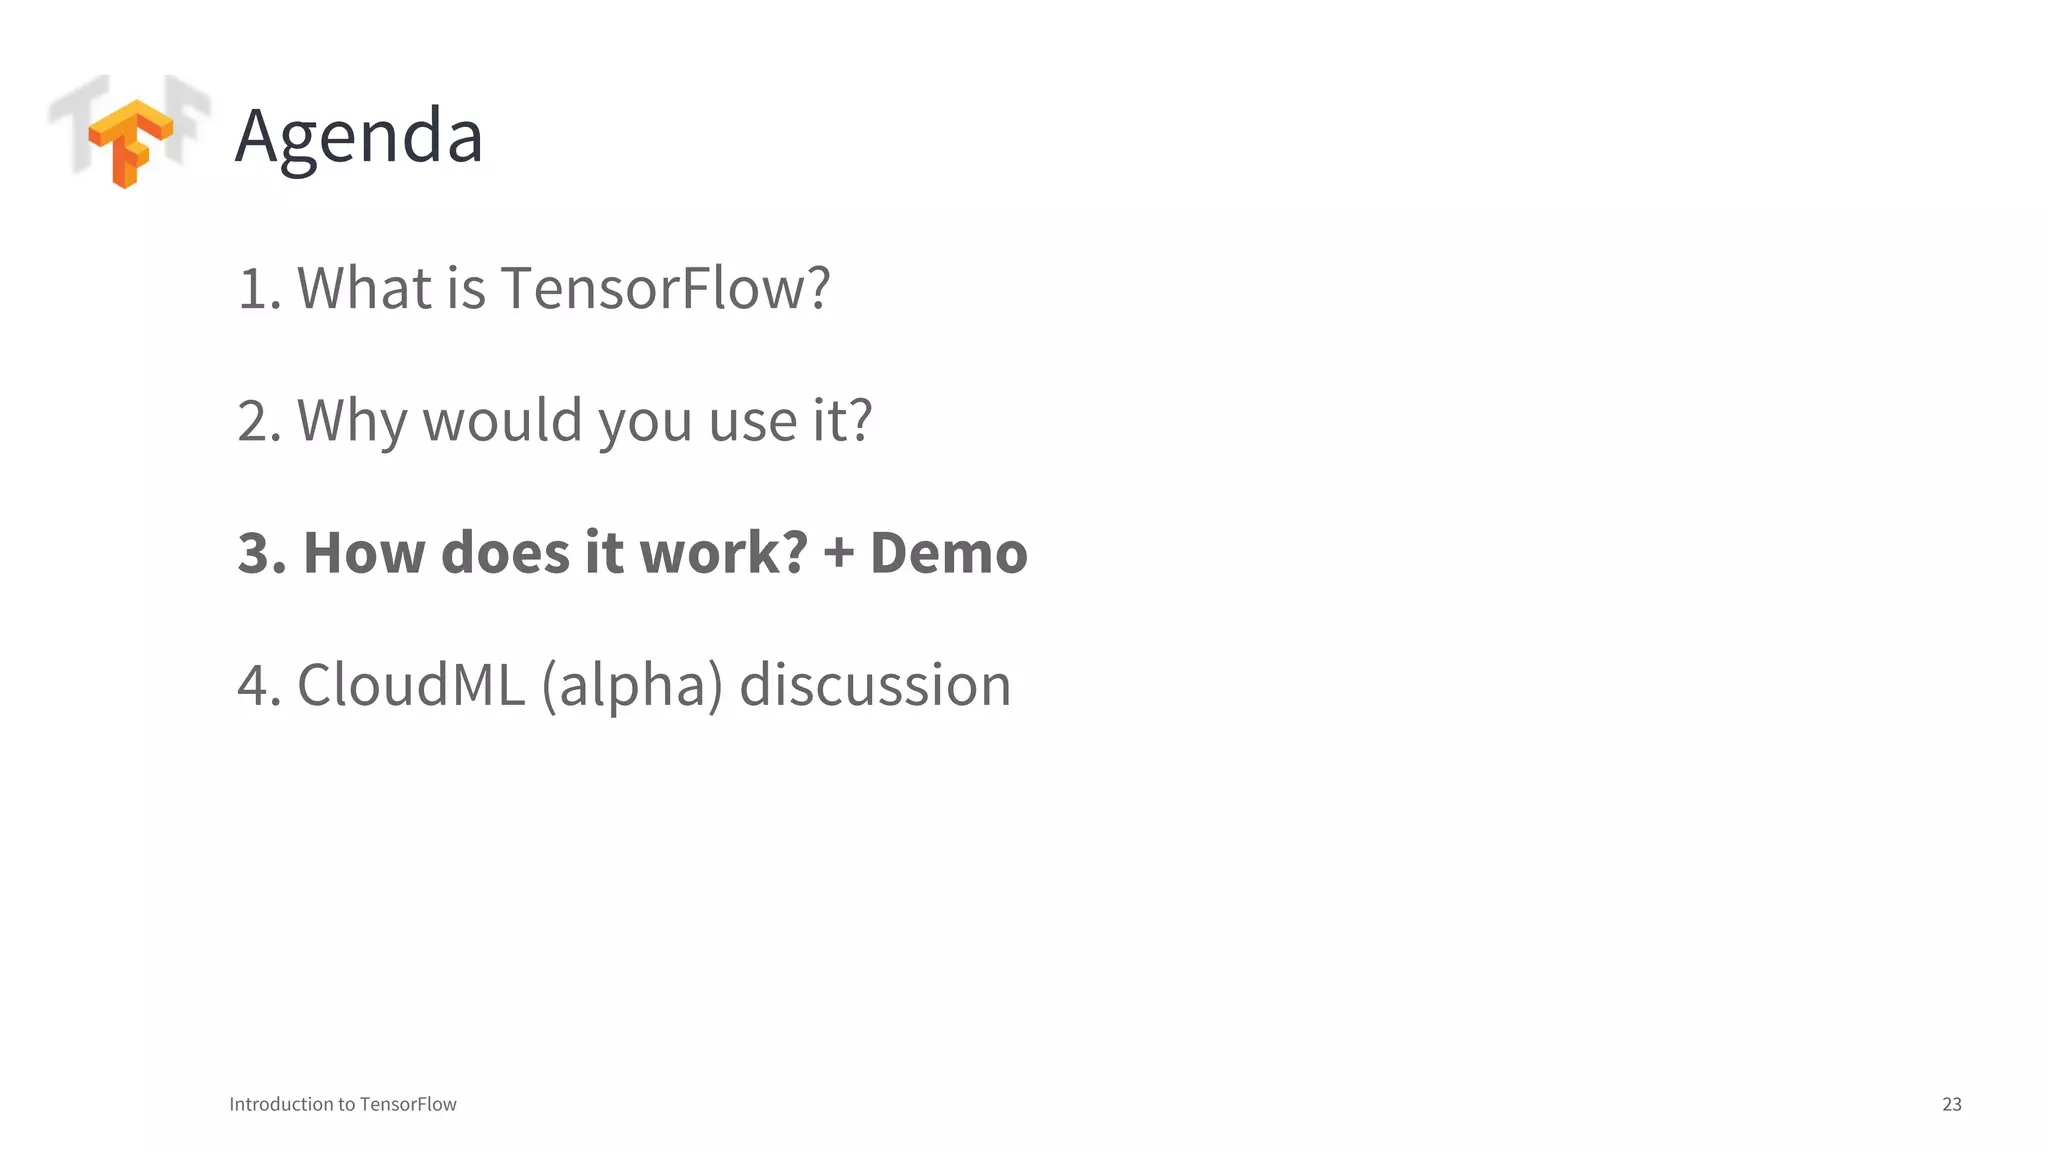Open agenda item Why would you use it?
This screenshot has width=2048, height=1152.
click(554, 421)
